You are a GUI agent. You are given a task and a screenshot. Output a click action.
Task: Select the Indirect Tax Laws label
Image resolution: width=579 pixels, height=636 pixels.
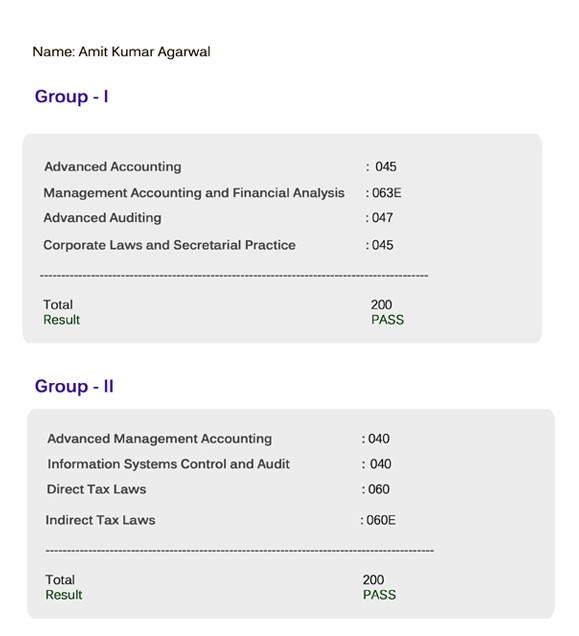click(100, 520)
